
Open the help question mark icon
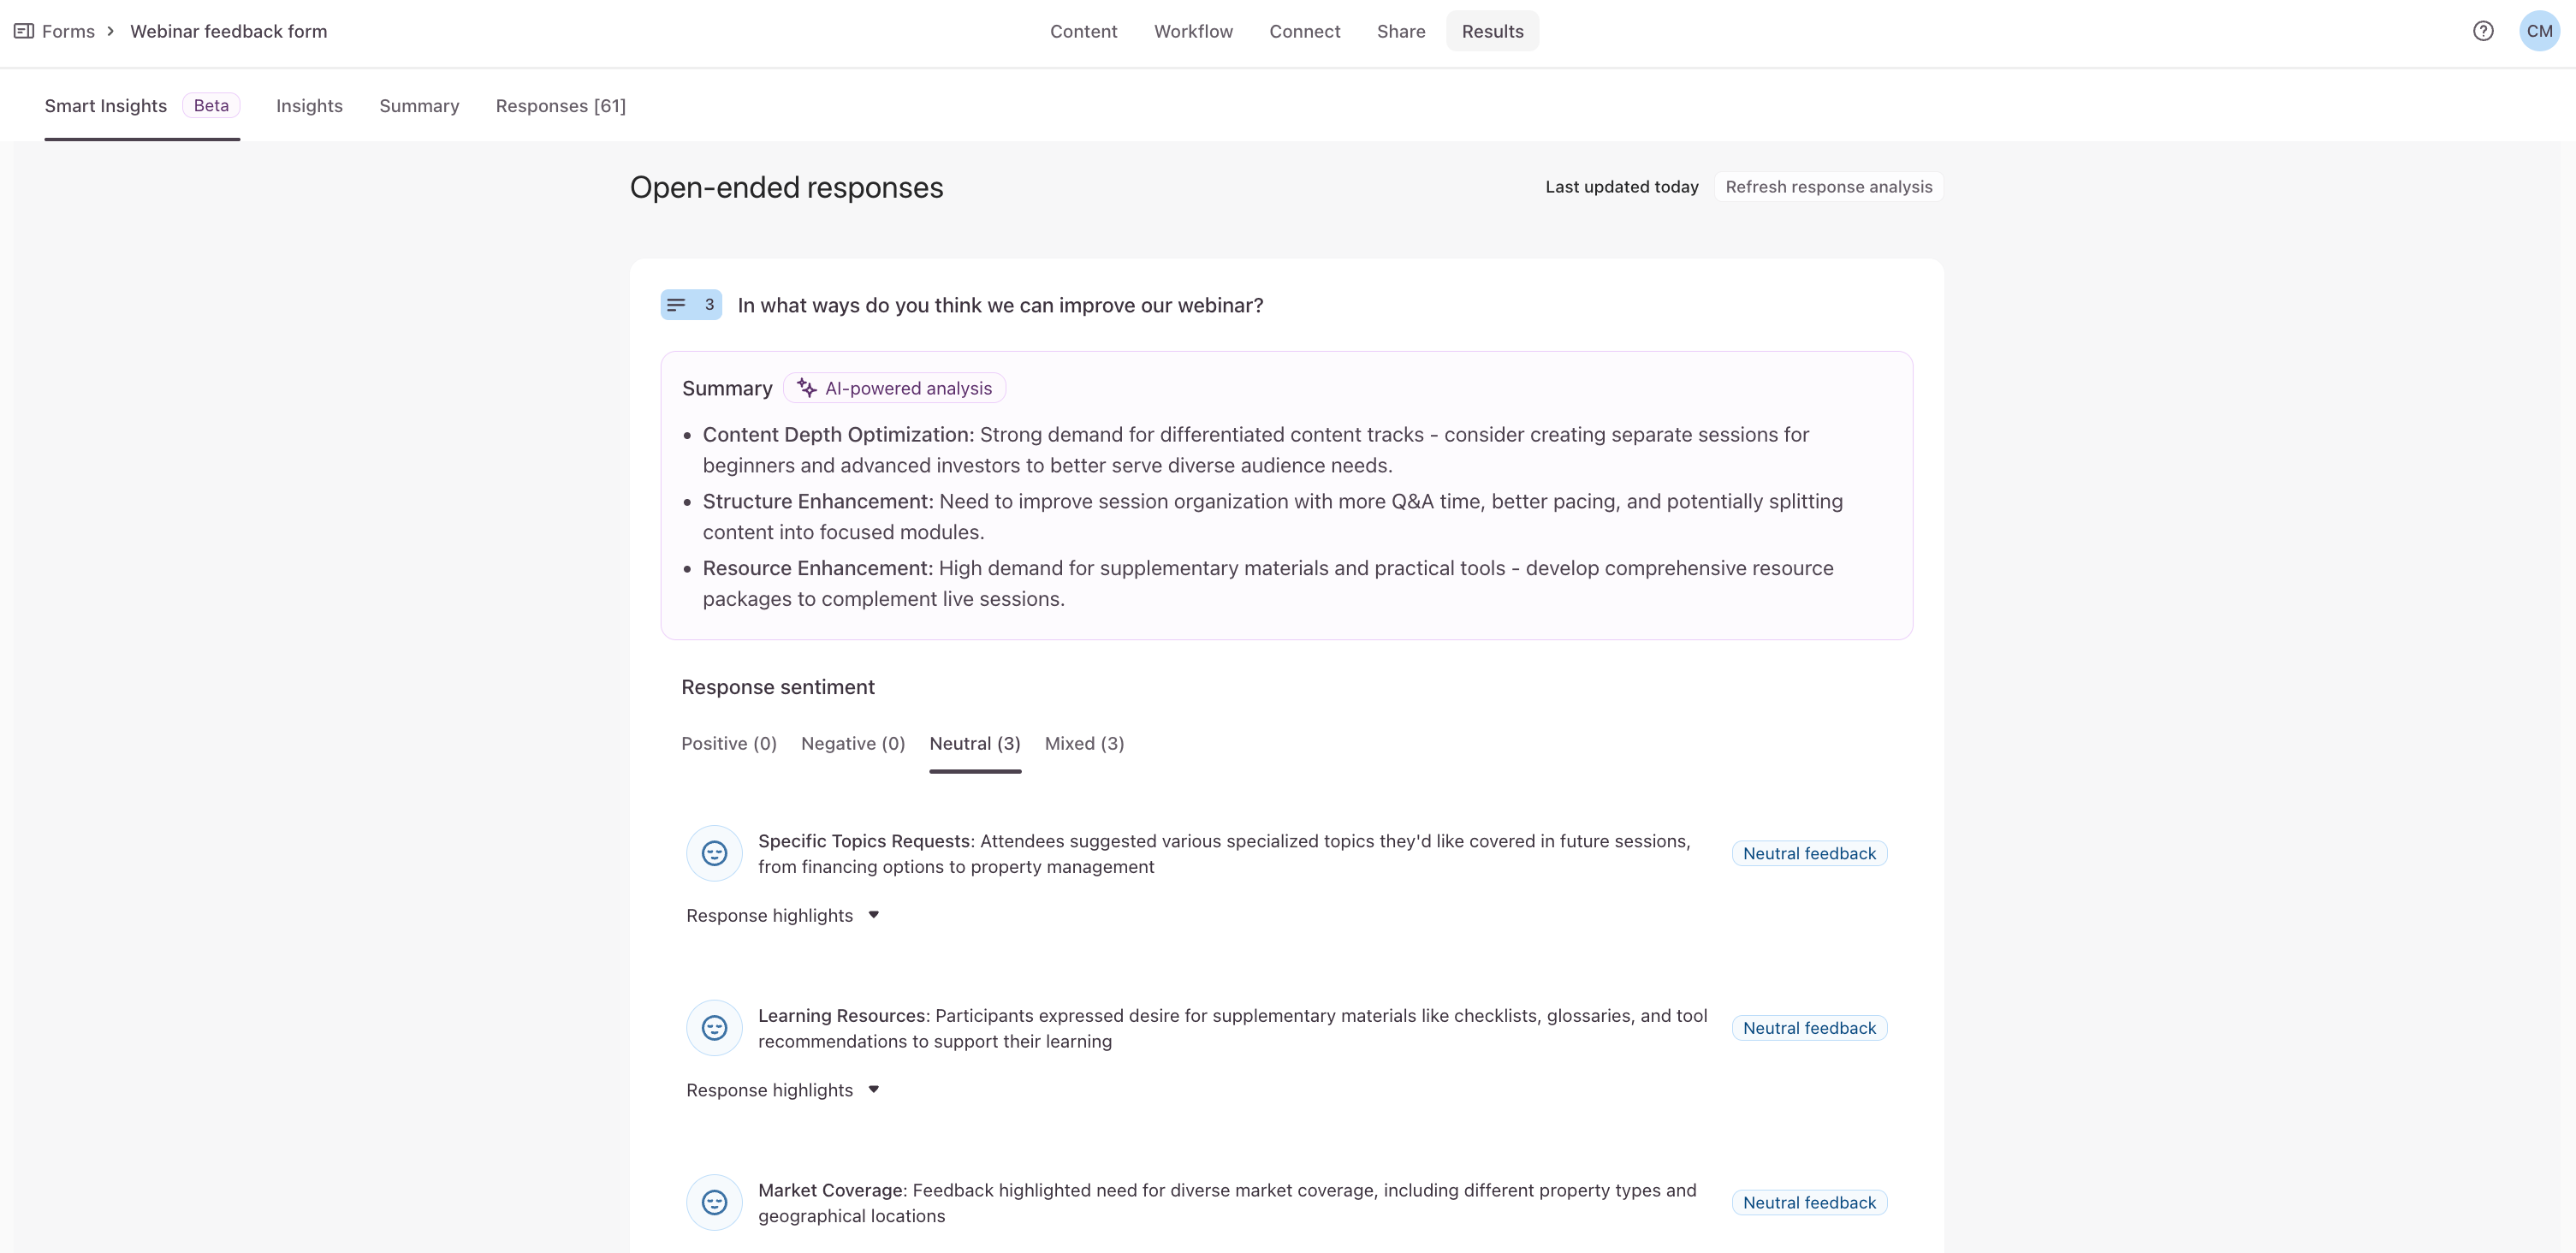tap(2482, 31)
